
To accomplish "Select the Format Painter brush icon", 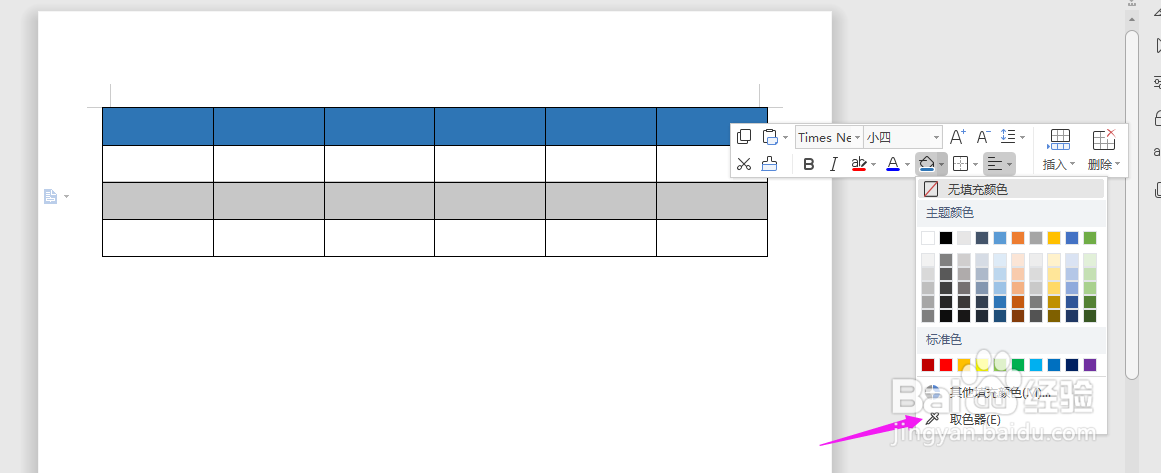I will (x=769, y=164).
